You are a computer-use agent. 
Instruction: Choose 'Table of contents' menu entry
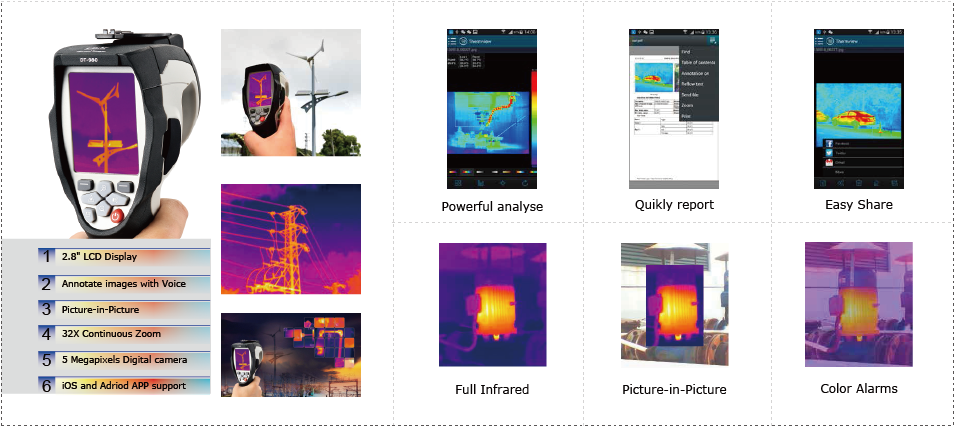click(x=696, y=61)
